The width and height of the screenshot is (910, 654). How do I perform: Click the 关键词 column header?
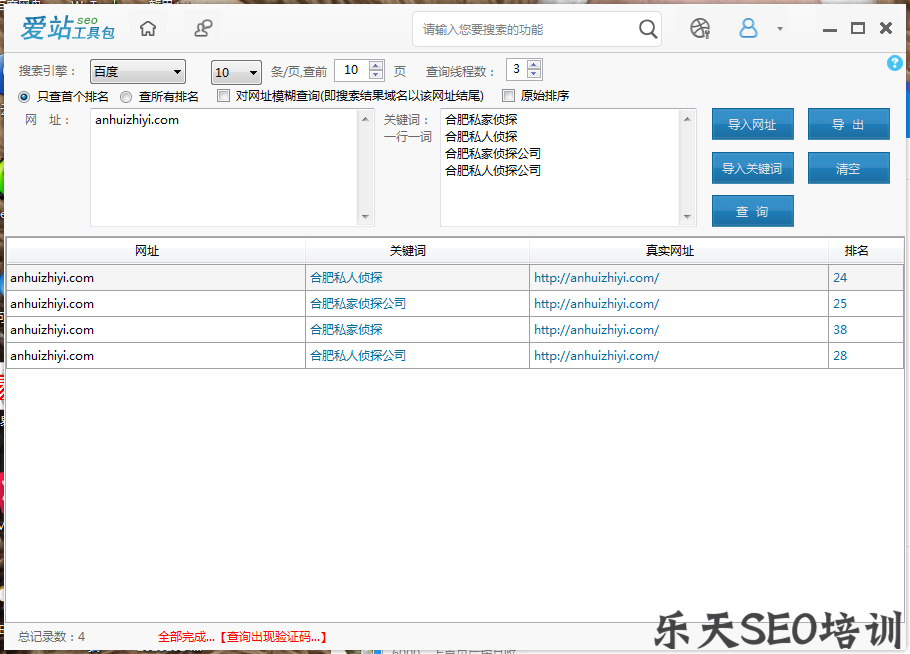point(416,250)
